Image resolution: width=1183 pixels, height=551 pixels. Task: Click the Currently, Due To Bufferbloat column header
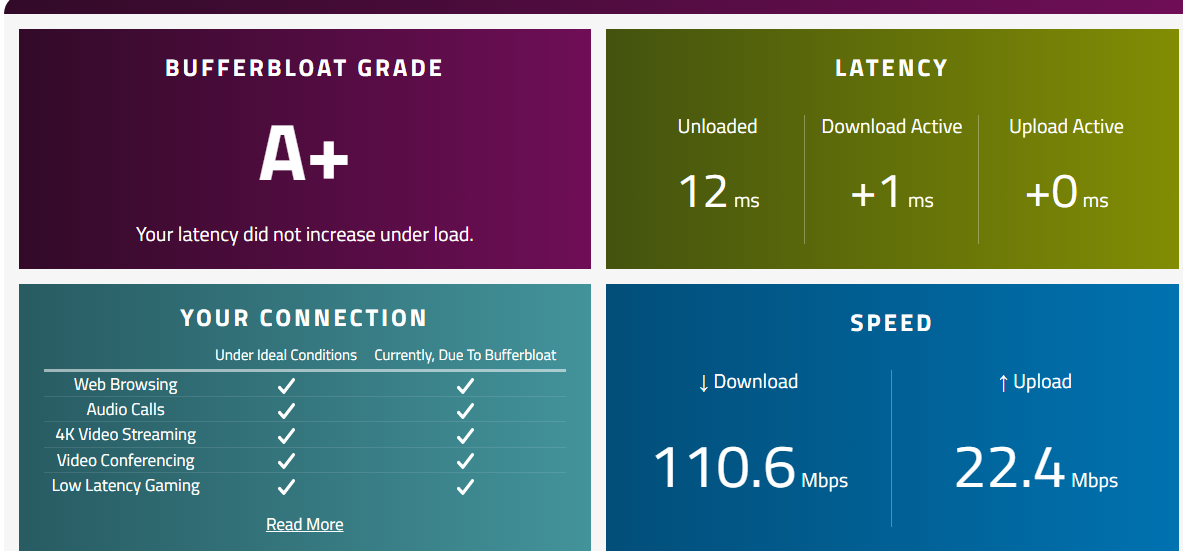click(x=465, y=355)
